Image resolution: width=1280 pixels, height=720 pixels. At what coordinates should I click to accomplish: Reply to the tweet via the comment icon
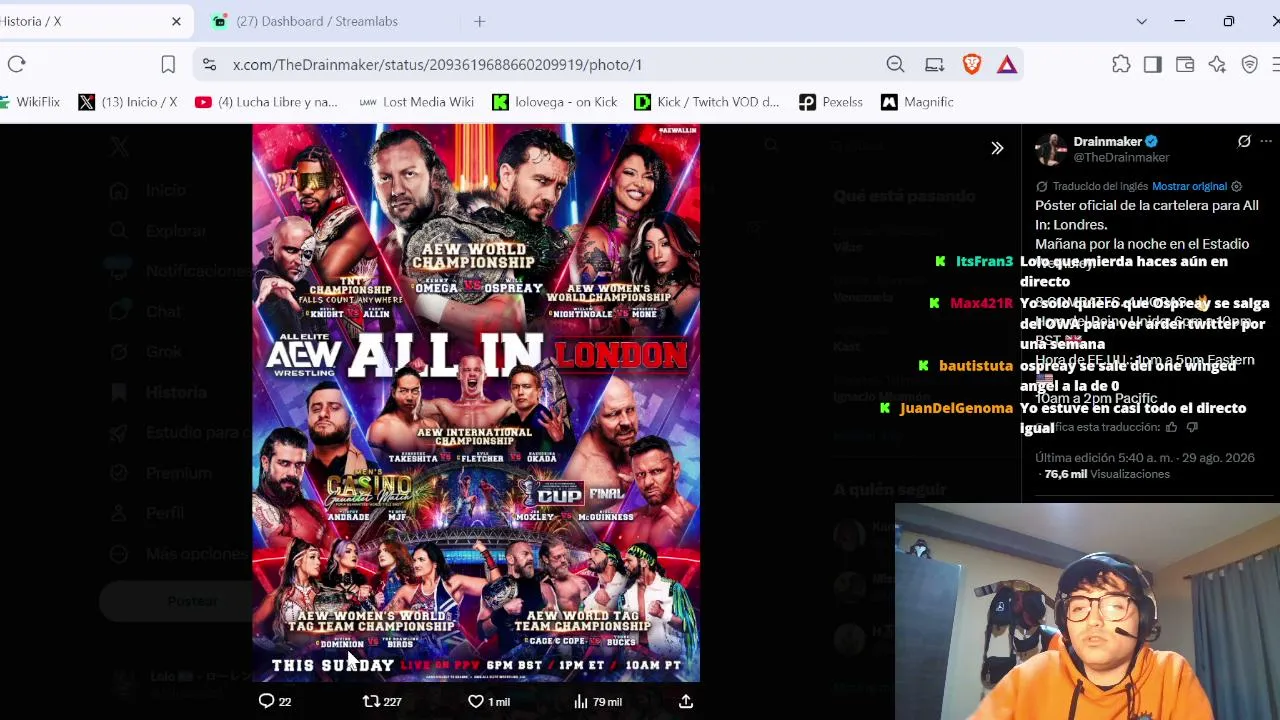point(266,701)
